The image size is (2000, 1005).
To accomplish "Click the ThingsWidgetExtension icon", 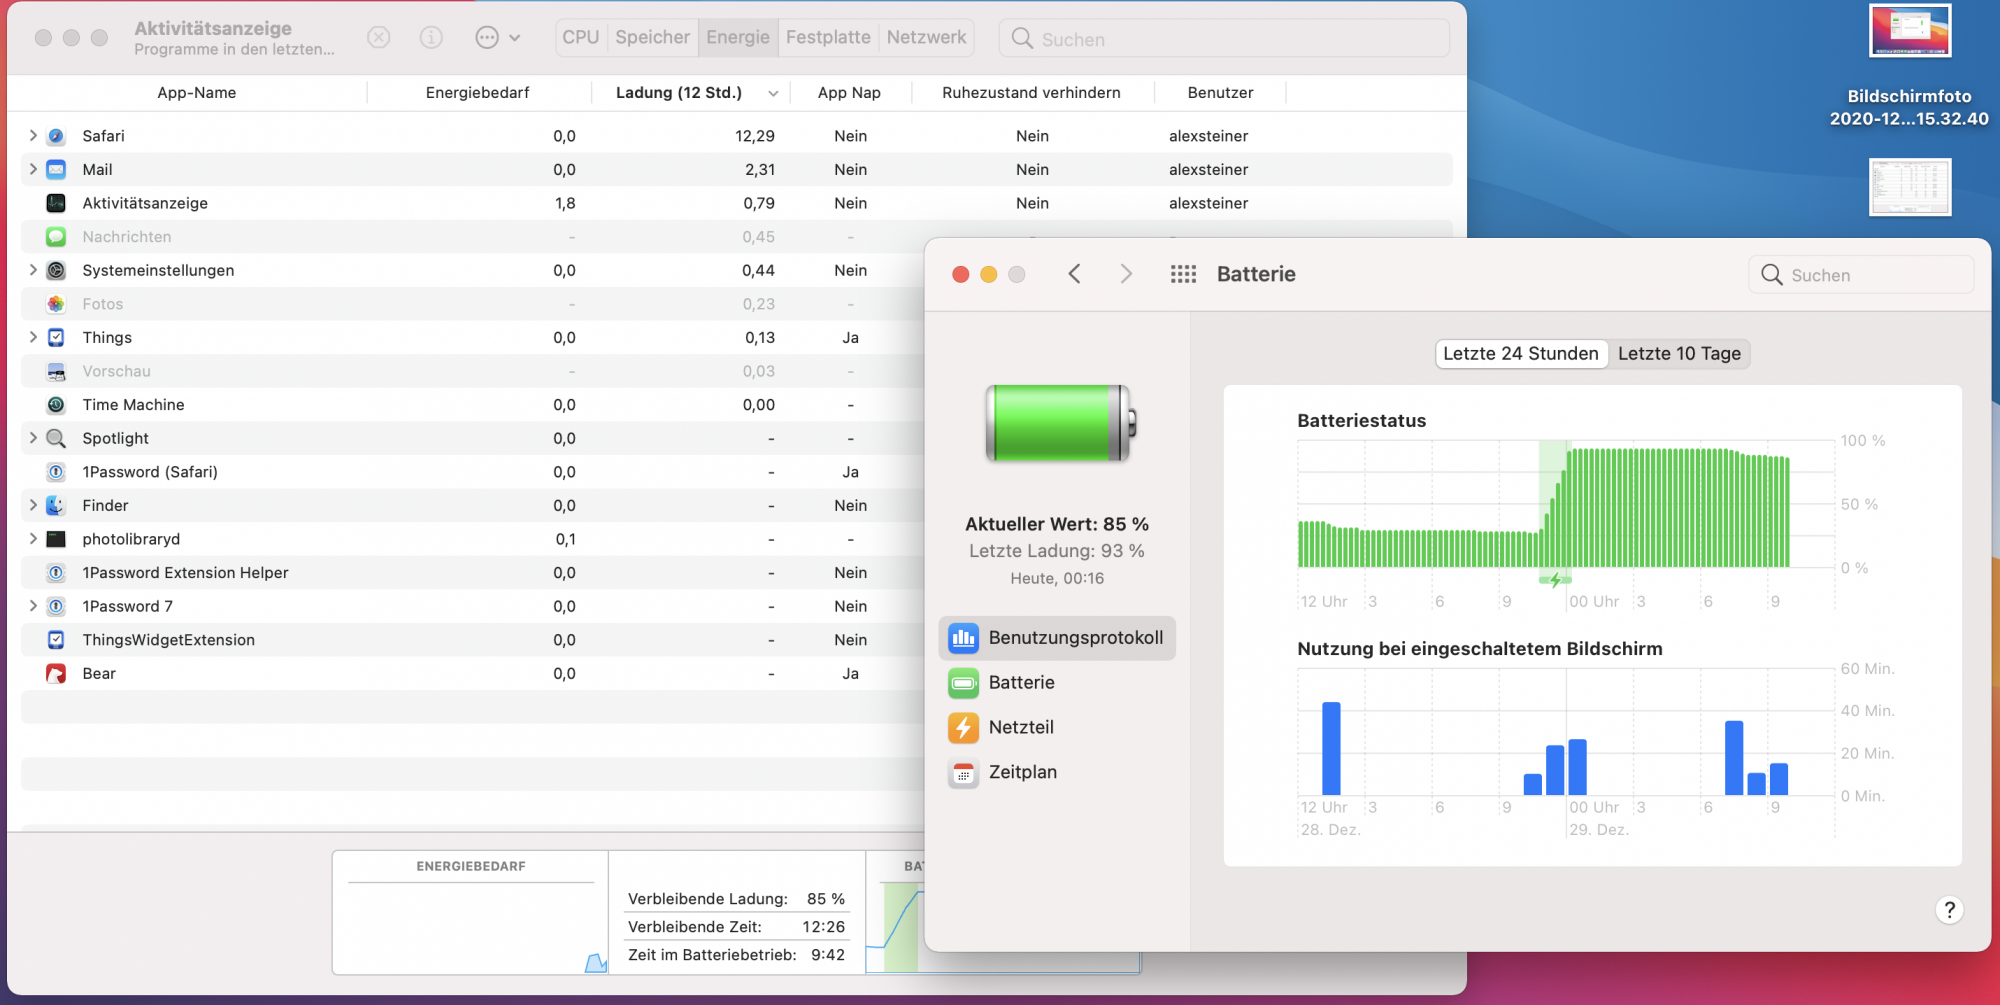I will [56, 640].
